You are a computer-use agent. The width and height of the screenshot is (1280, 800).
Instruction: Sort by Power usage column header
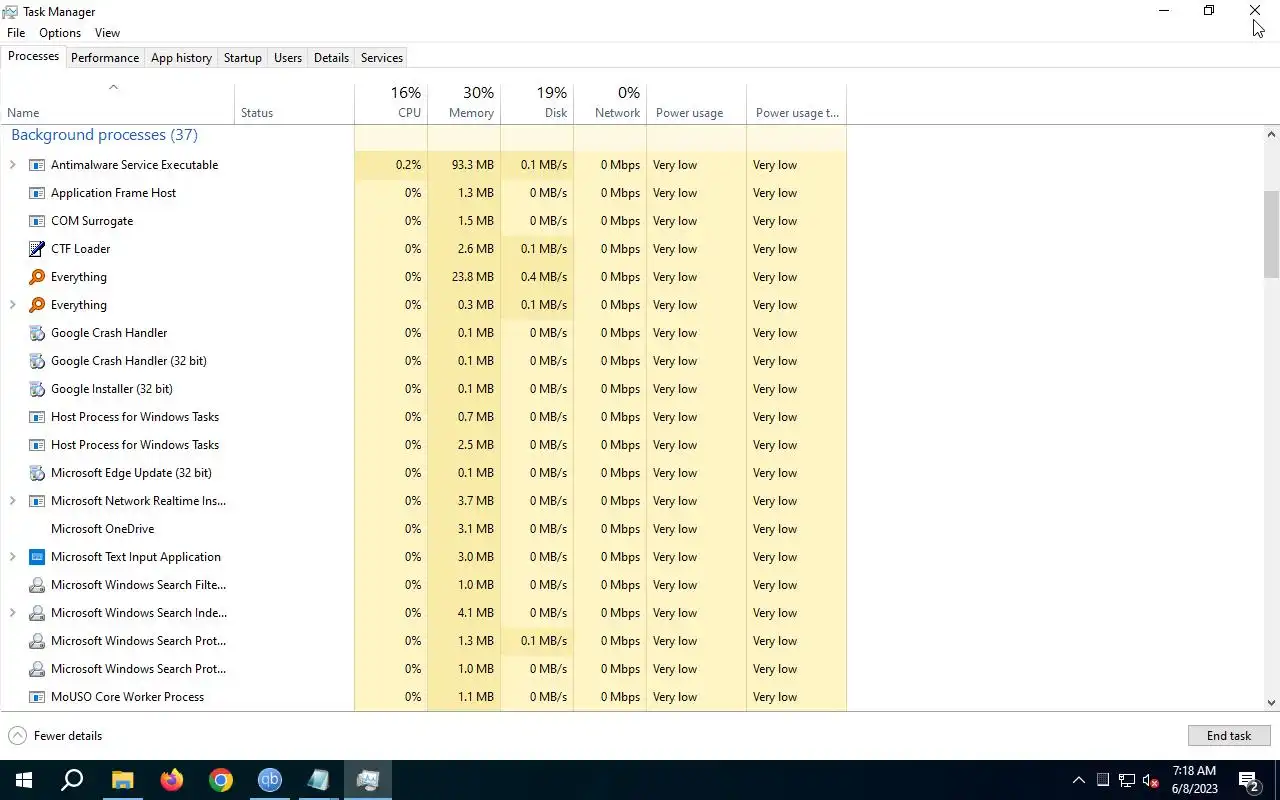pos(696,103)
